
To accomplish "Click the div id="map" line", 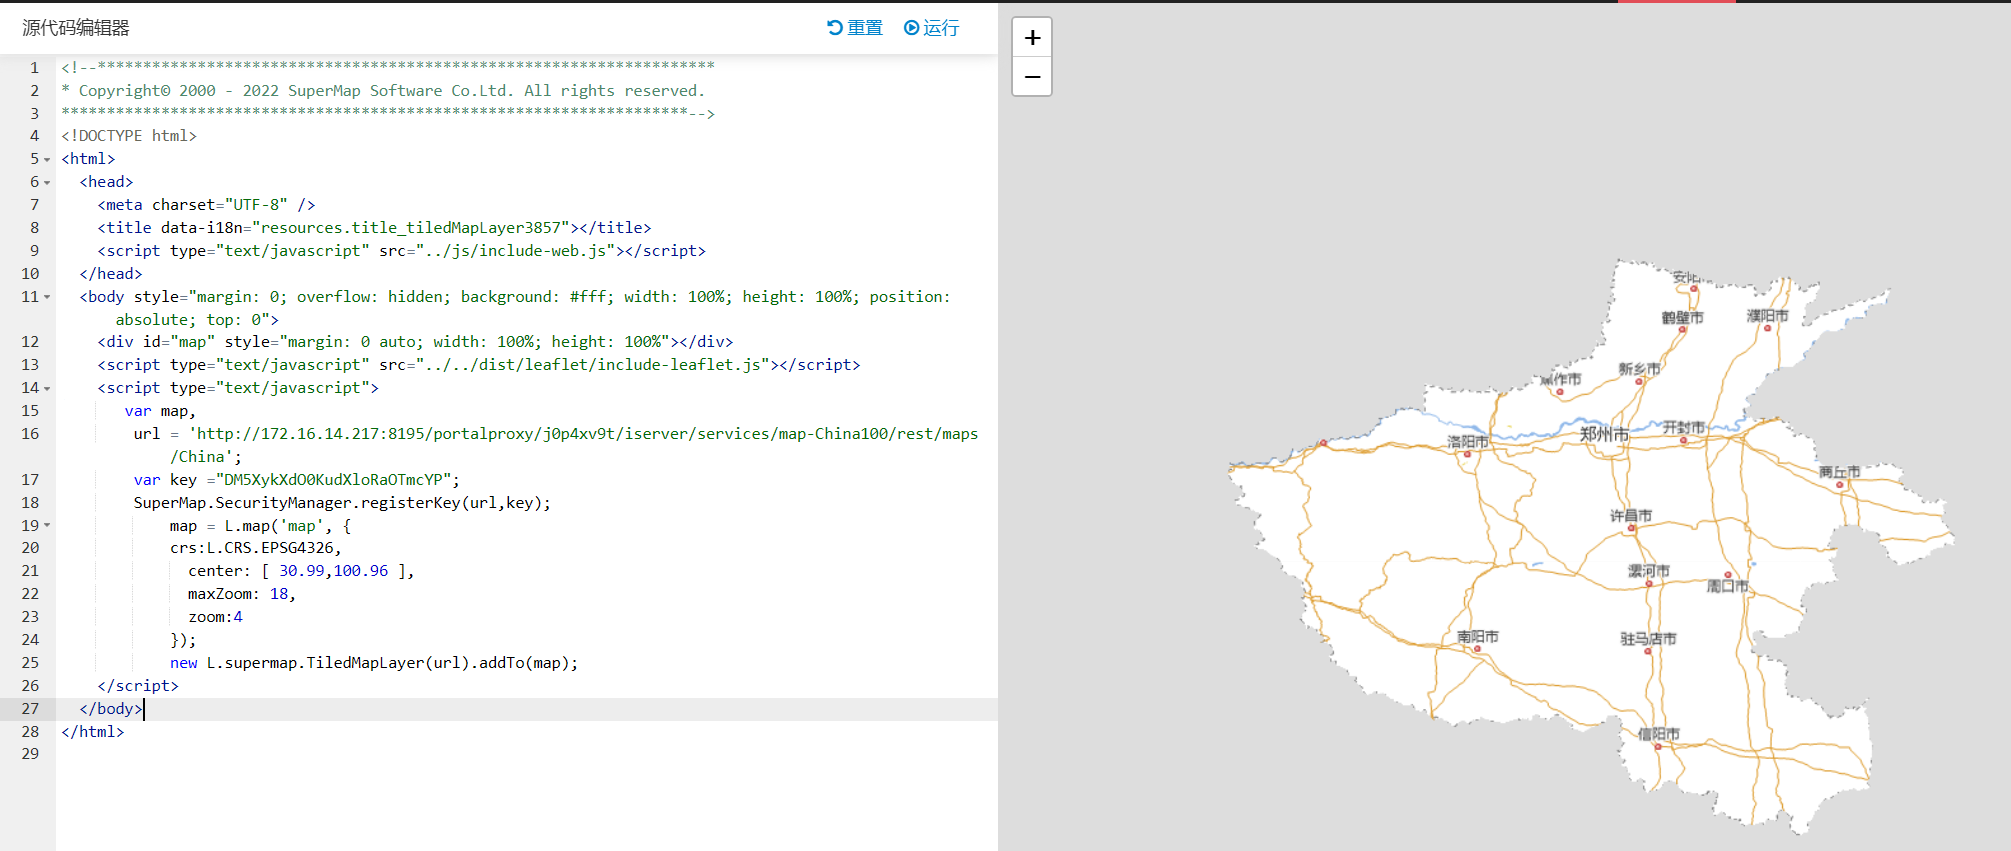I will pyautogui.click(x=415, y=342).
